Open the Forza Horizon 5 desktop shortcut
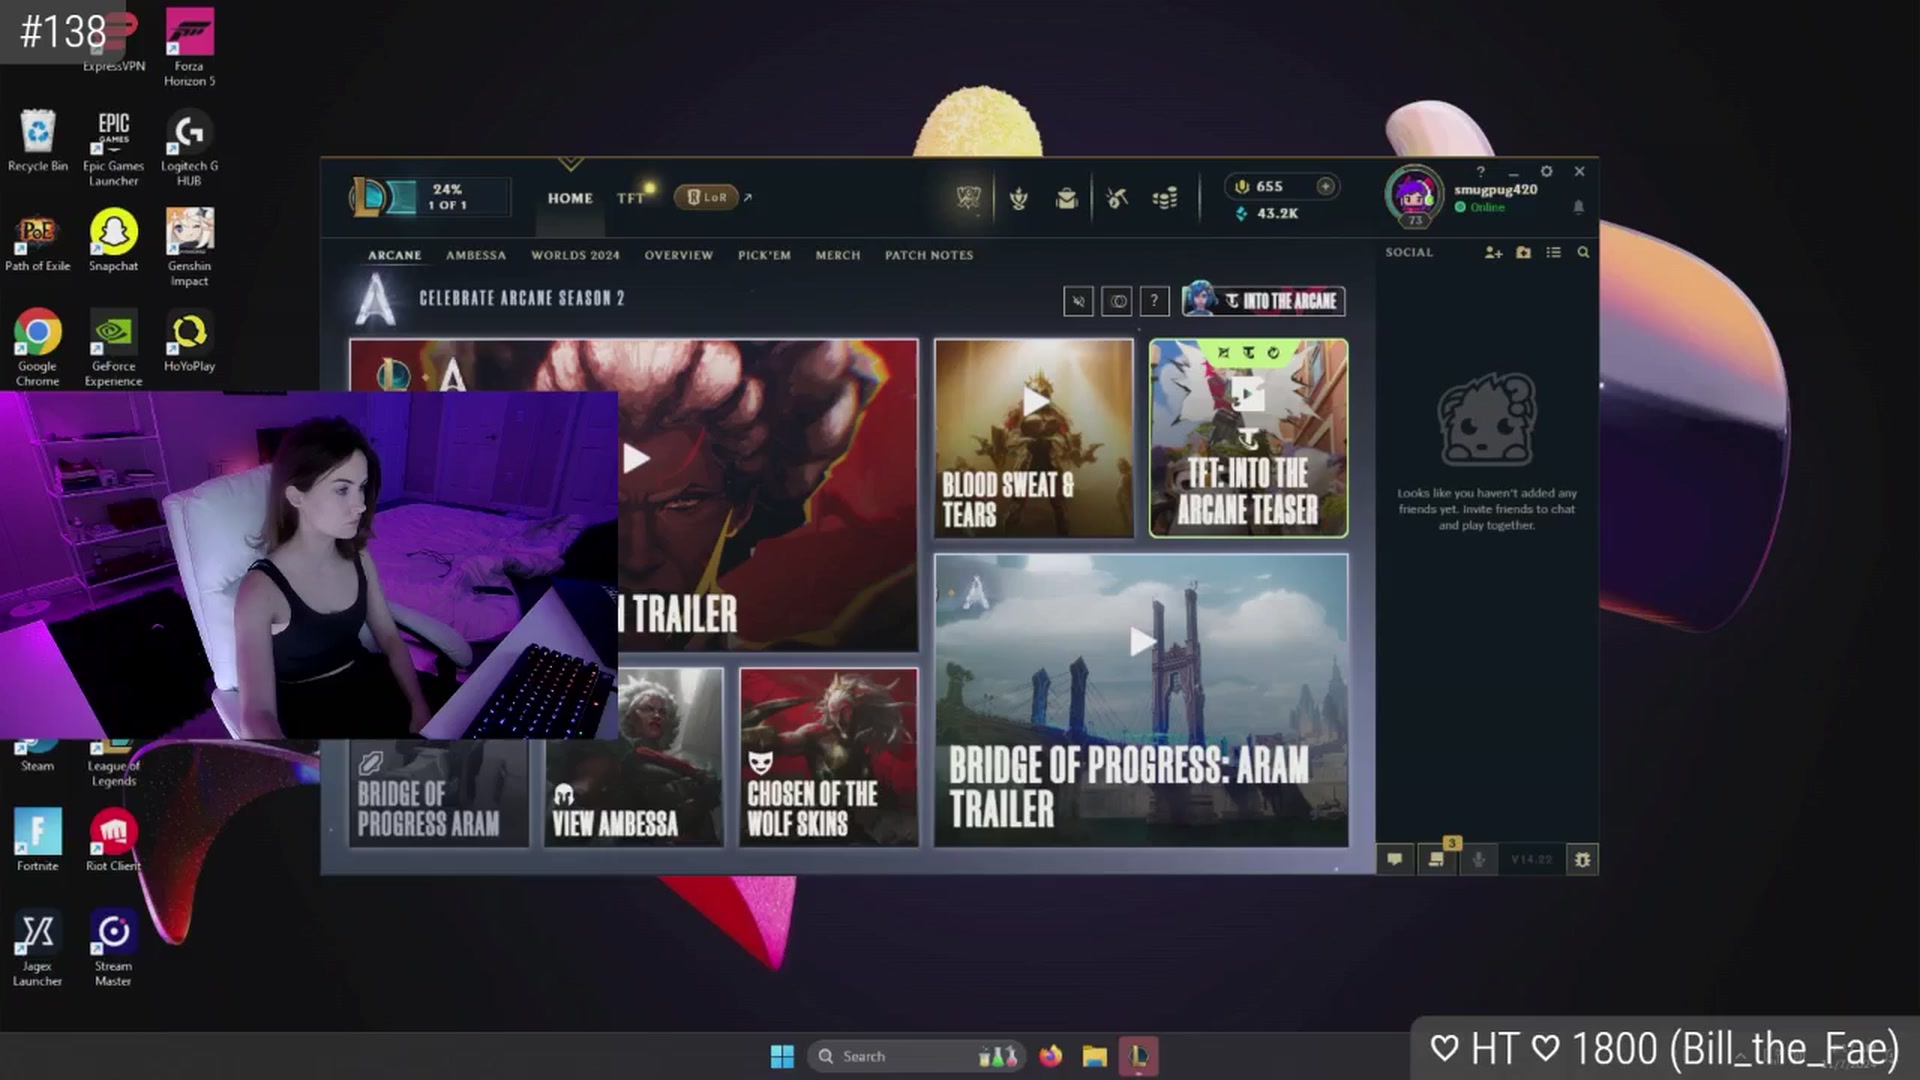Viewport: 1920px width, 1080px height. coord(189,47)
